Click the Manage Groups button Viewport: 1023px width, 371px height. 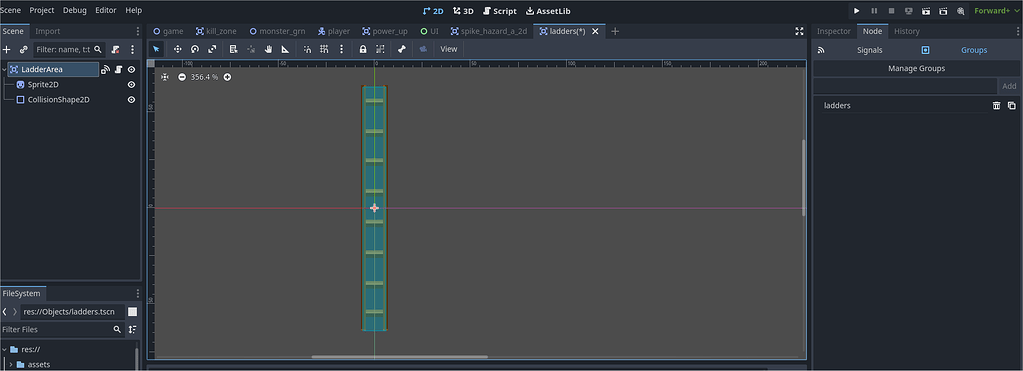click(916, 68)
